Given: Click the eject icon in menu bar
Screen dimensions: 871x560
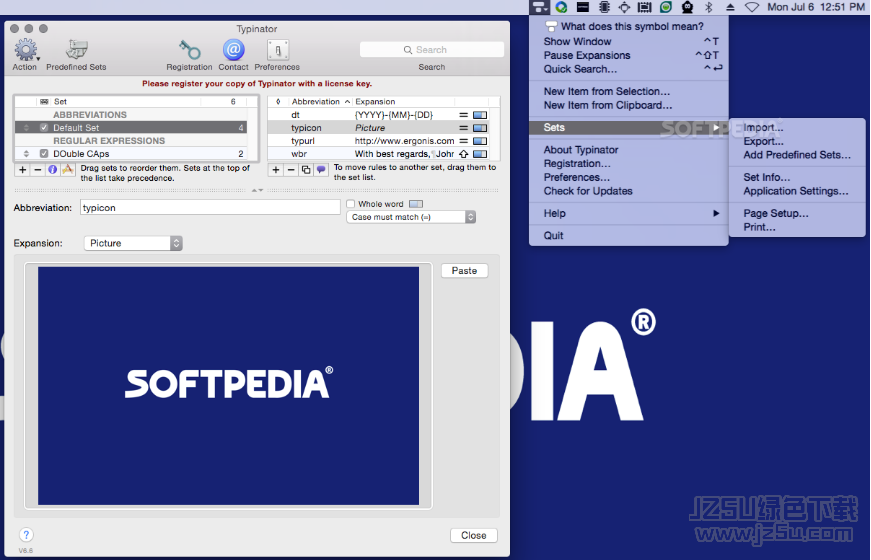Looking at the screenshot, I should (x=730, y=7).
